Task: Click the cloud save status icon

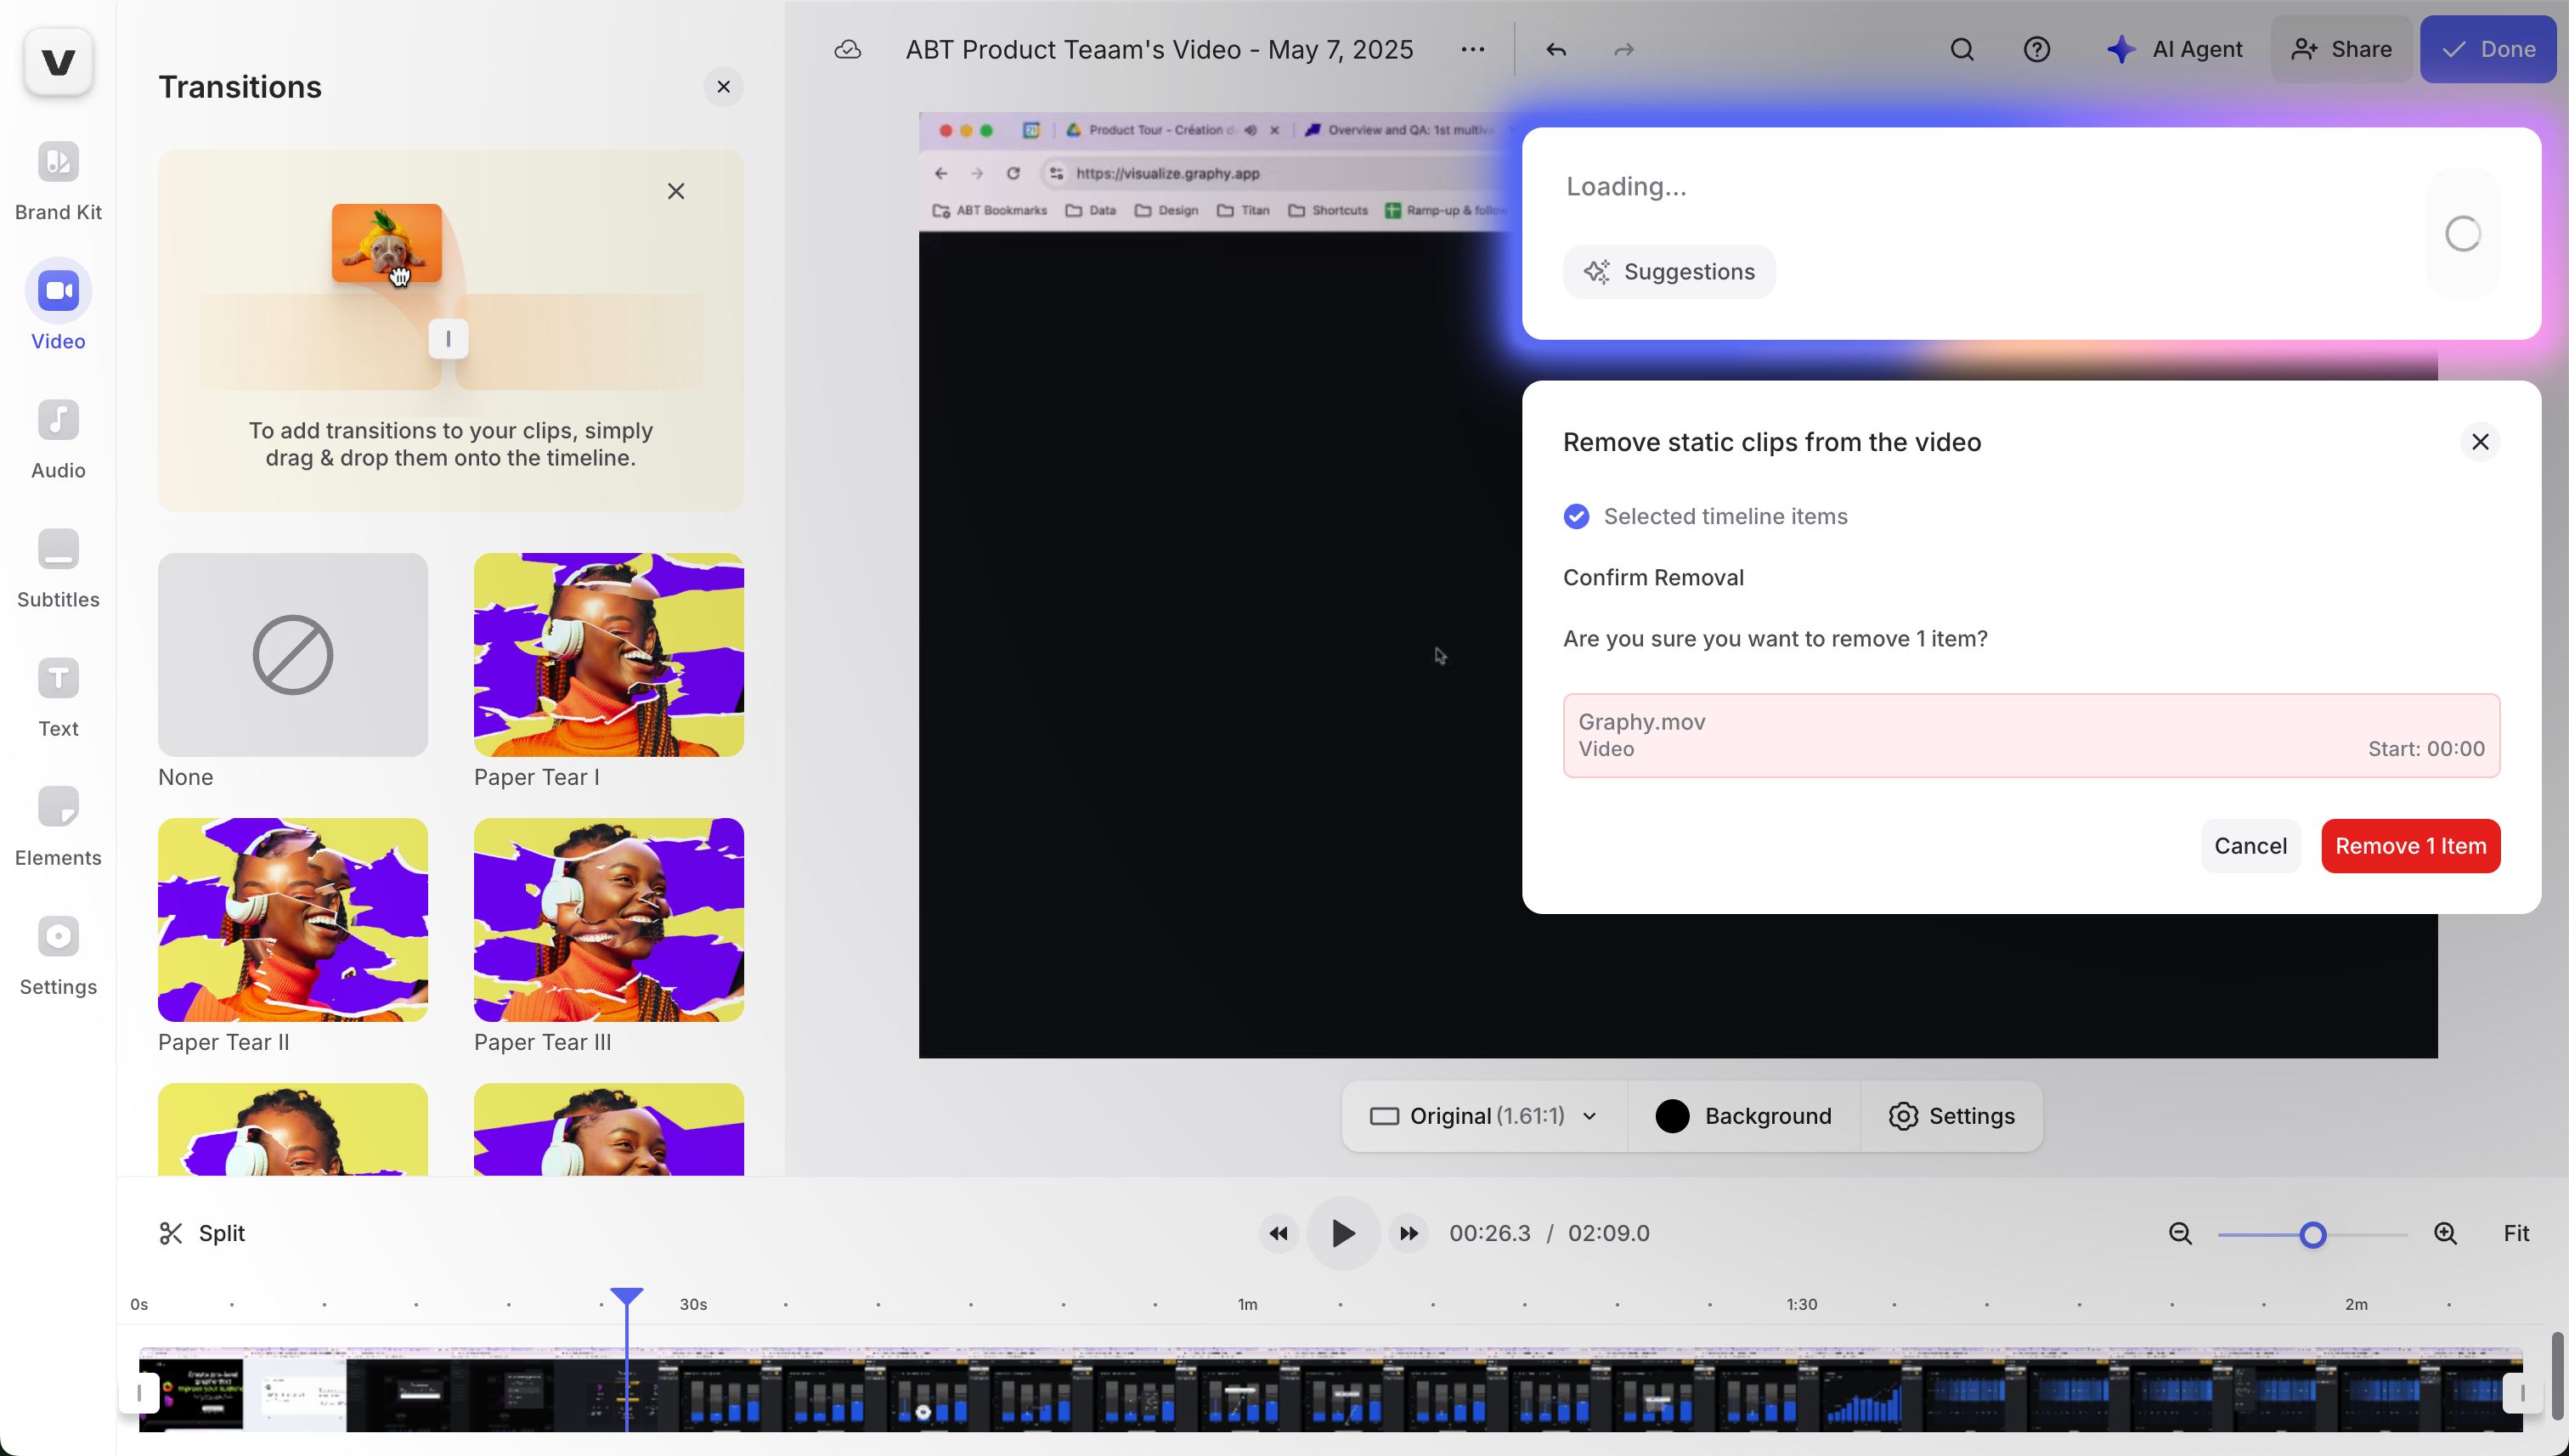Action: click(x=847, y=49)
